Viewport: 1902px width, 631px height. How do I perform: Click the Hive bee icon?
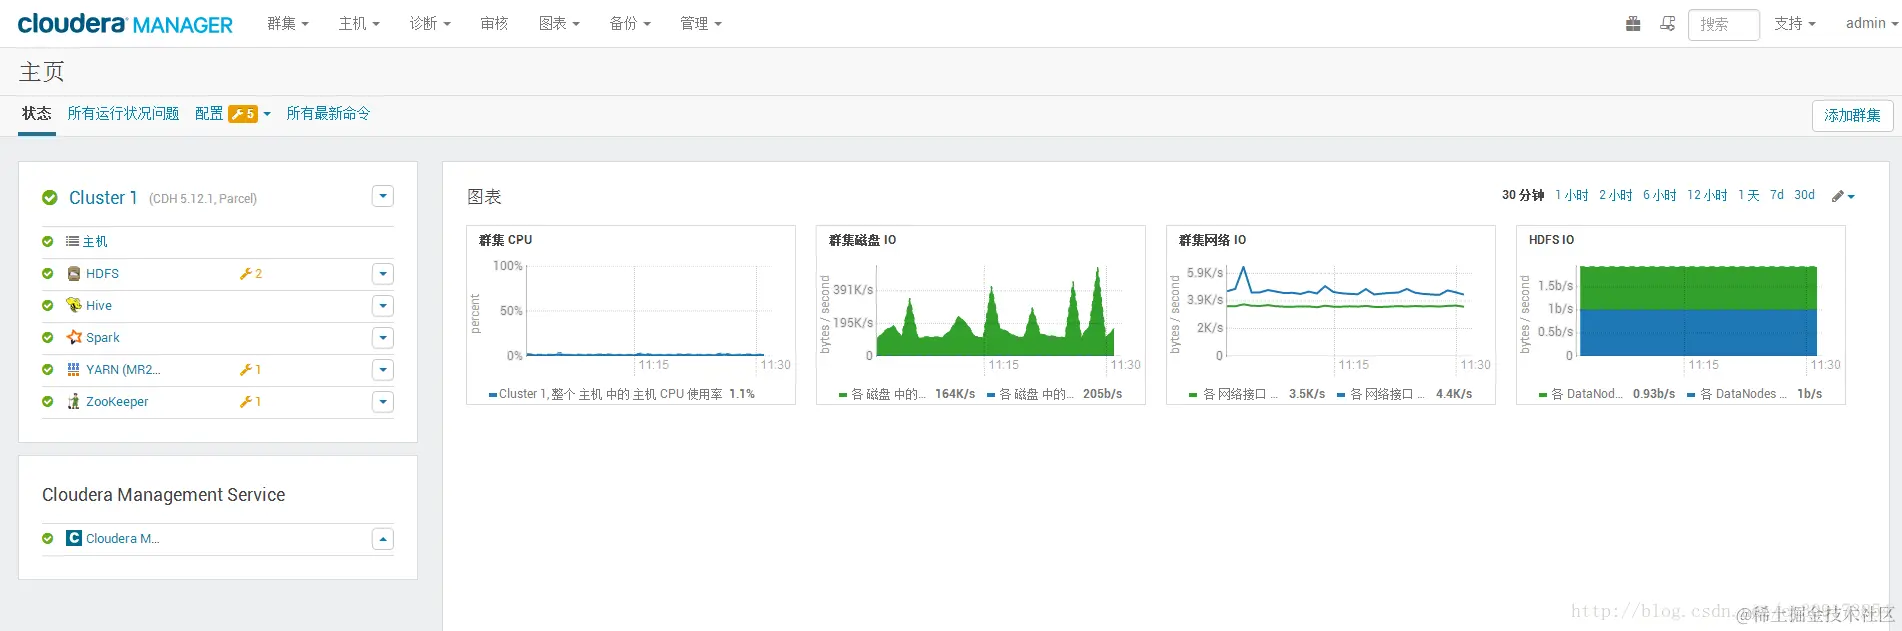(x=74, y=305)
